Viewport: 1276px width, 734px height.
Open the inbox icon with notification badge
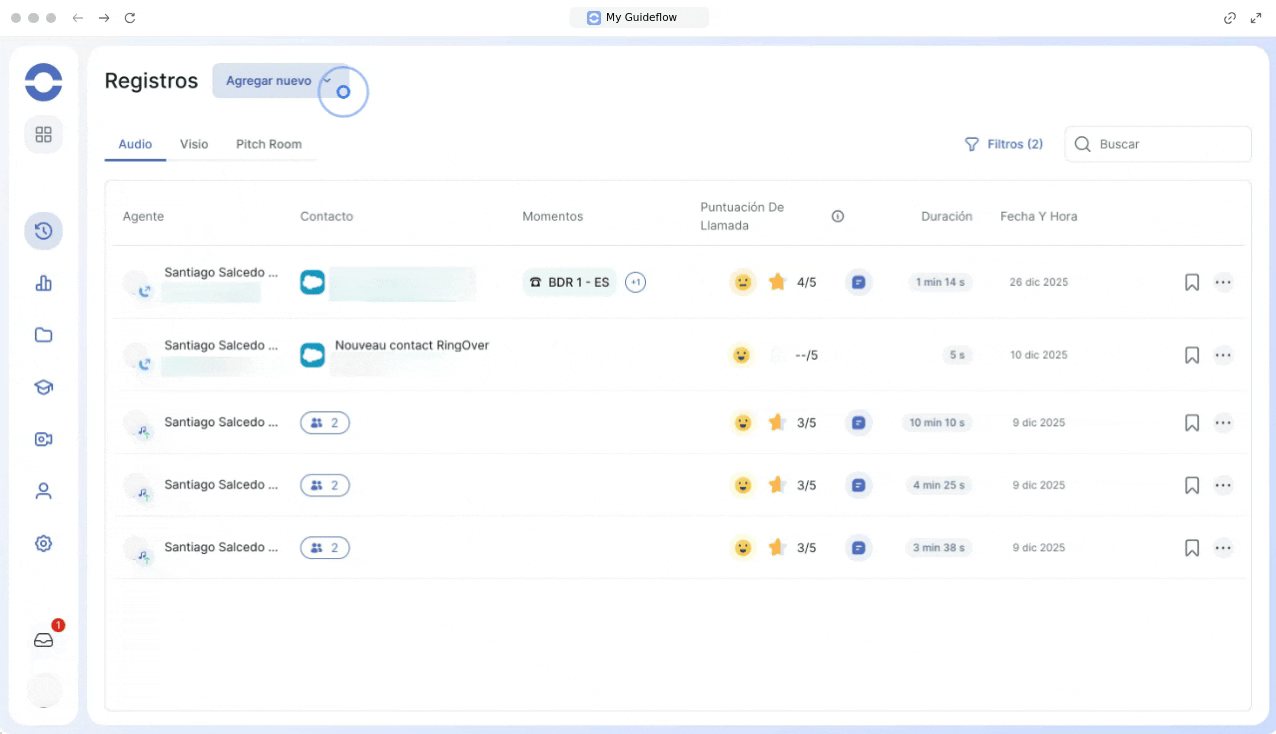pos(43,640)
